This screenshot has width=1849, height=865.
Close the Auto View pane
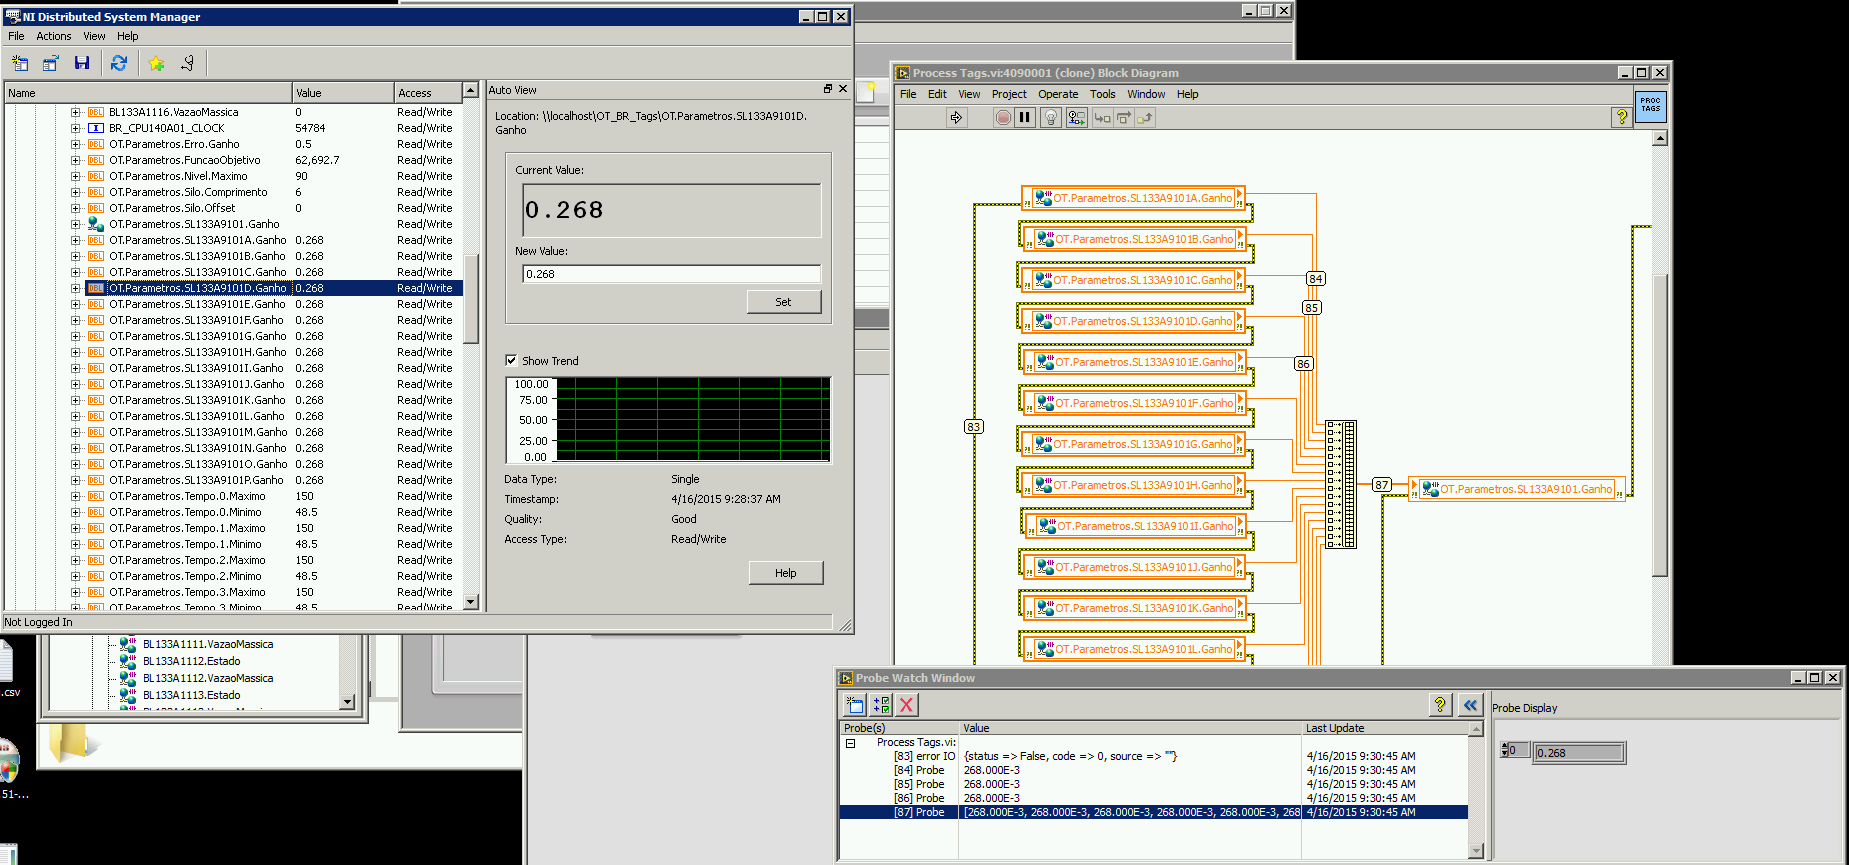843,89
